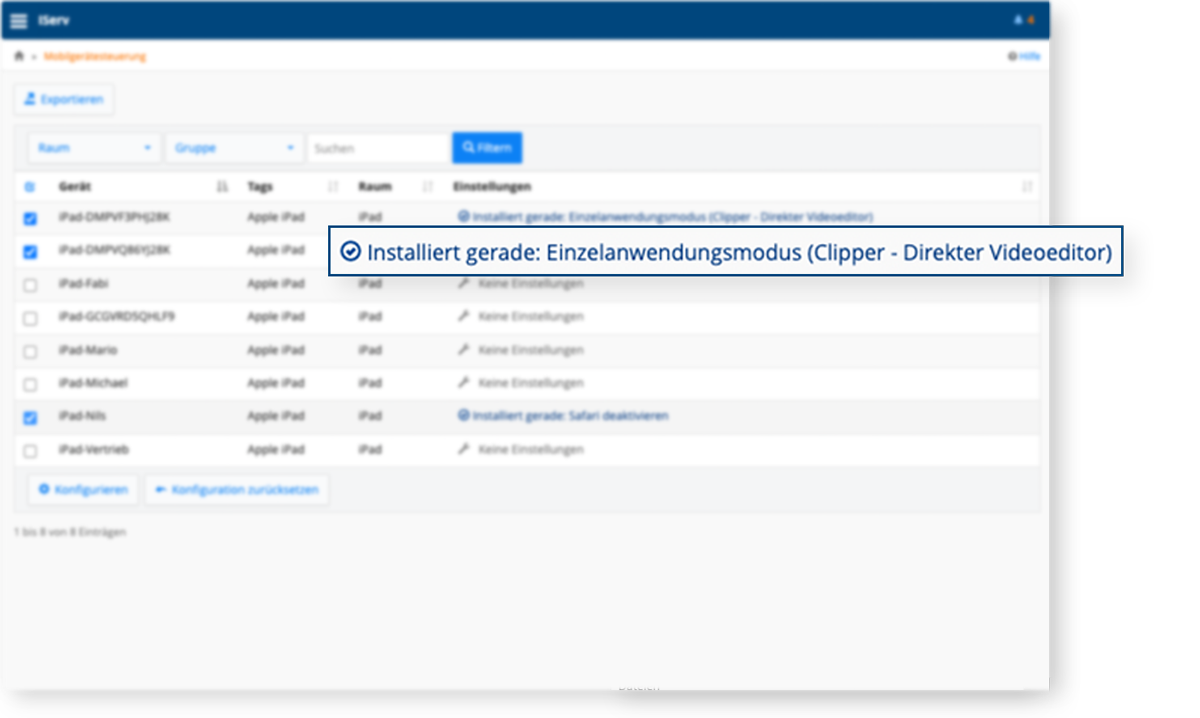This screenshot has height=718, width=1200.
Task: Open 'Installiert gerade: Safari deaktivieren' link
Action: [563, 416]
